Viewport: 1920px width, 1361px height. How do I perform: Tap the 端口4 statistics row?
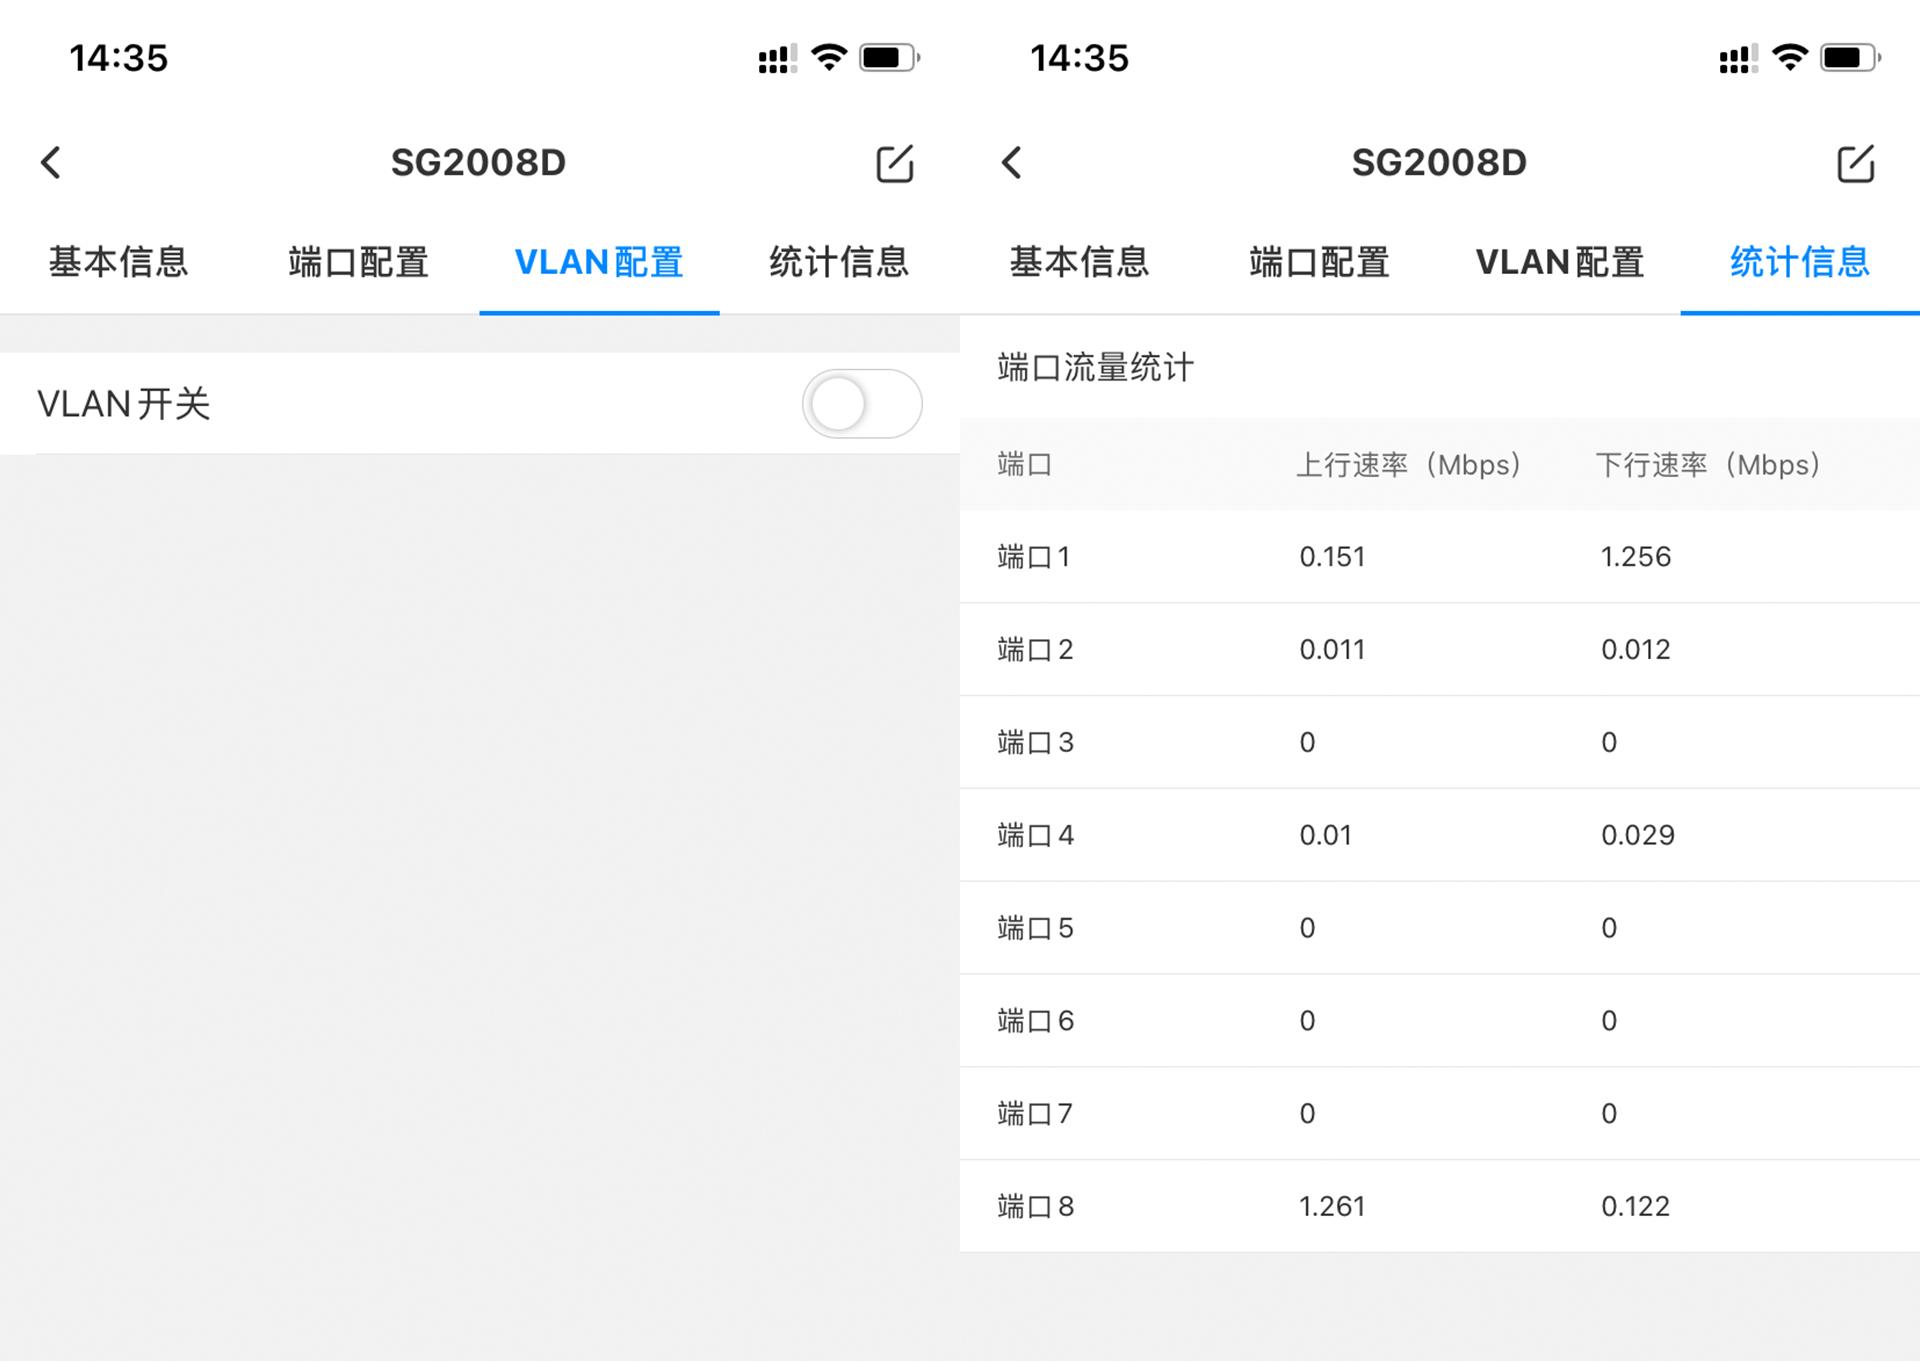click(x=1438, y=835)
